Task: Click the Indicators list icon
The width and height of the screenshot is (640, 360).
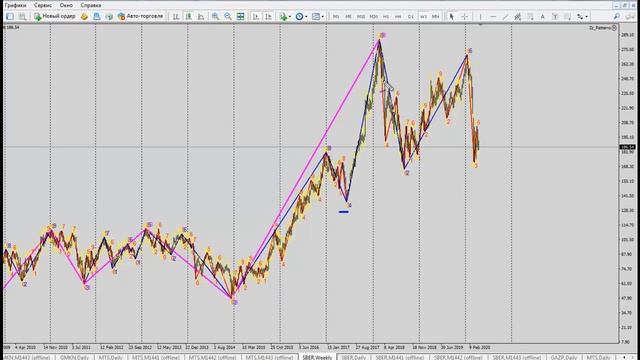Action: 283,16
